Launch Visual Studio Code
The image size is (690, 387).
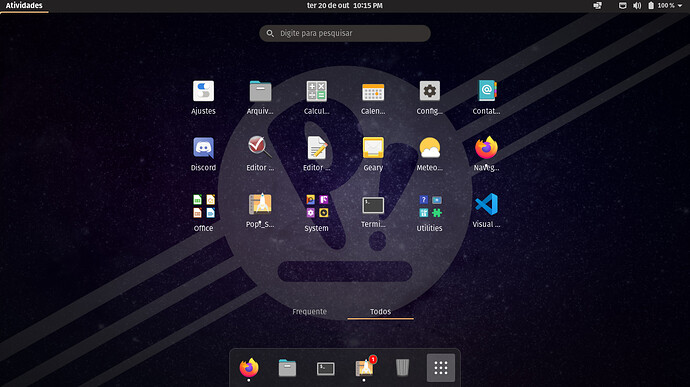tap(486, 204)
